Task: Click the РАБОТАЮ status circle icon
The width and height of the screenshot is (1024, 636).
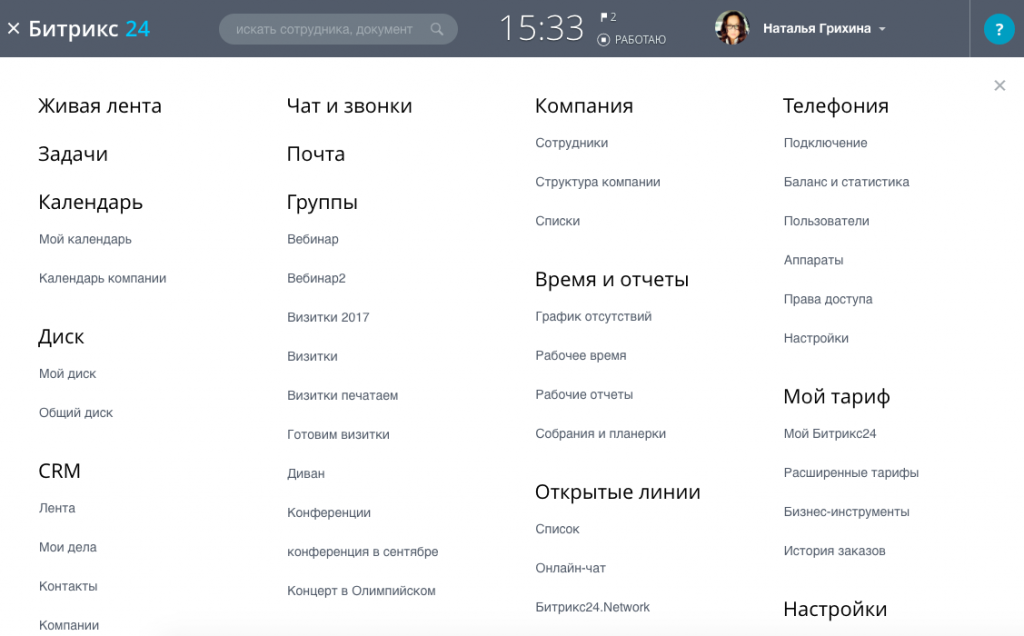Action: tap(603, 40)
